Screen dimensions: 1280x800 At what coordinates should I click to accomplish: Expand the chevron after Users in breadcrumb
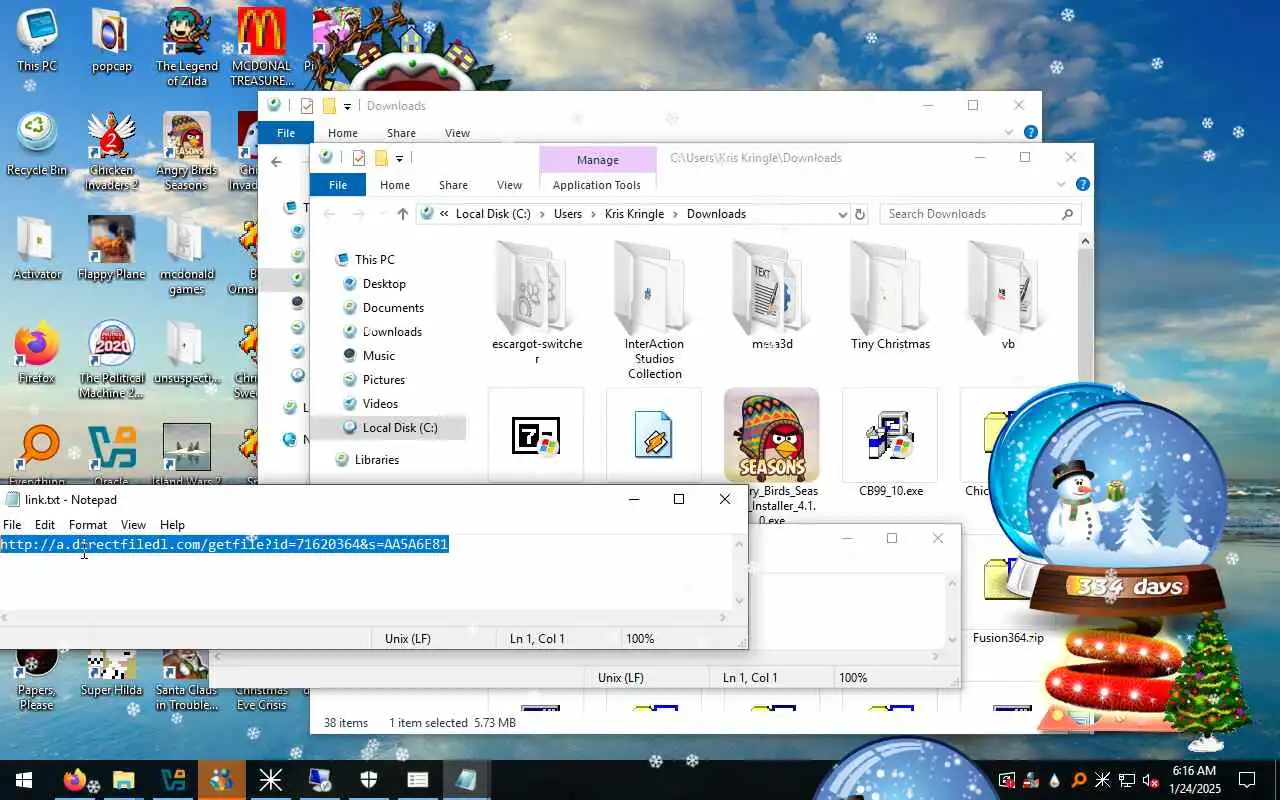[x=593, y=214]
